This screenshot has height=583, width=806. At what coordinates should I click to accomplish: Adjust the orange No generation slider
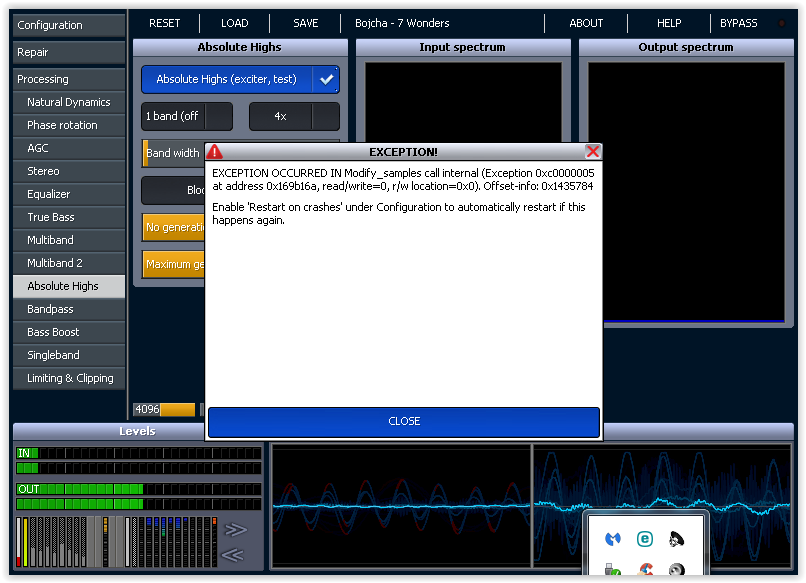(x=173, y=227)
